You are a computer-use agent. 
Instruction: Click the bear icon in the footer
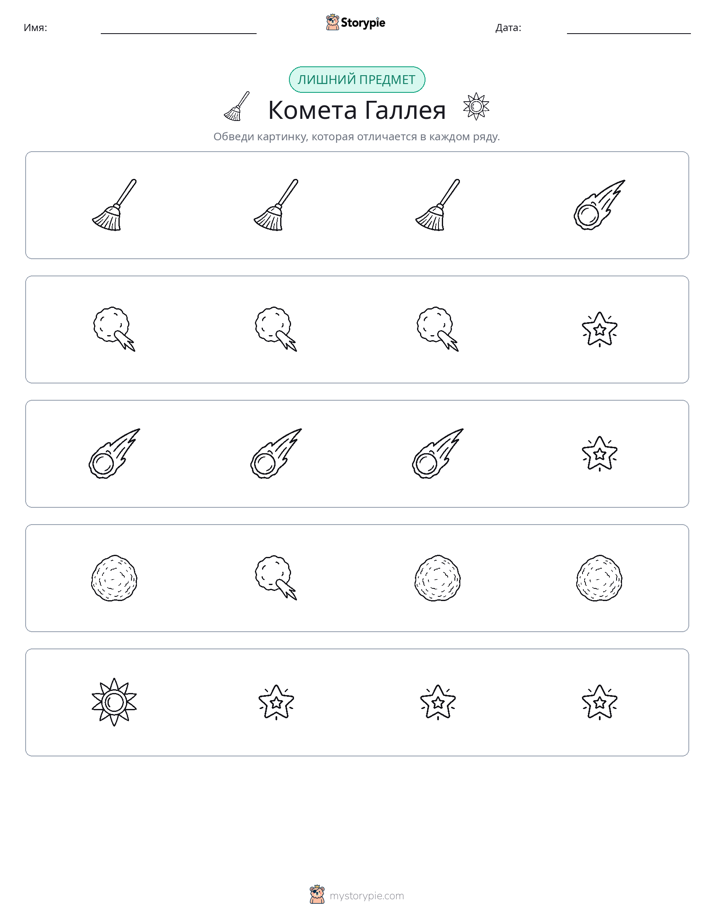click(317, 895)
